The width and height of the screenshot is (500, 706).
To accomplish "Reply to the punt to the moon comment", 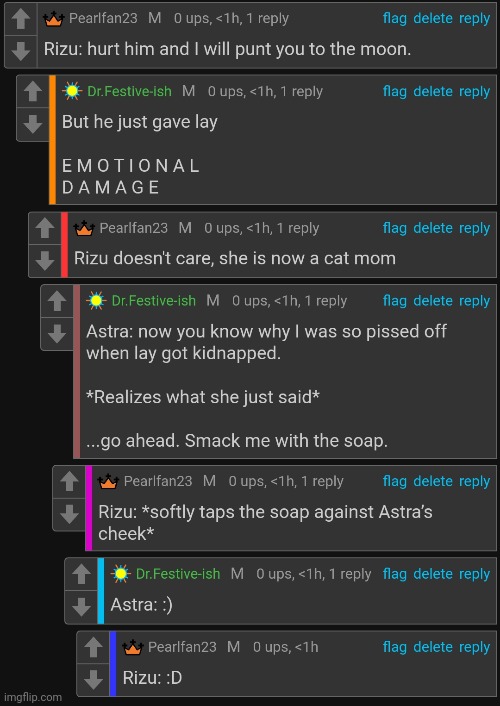I will click(474, 18).
